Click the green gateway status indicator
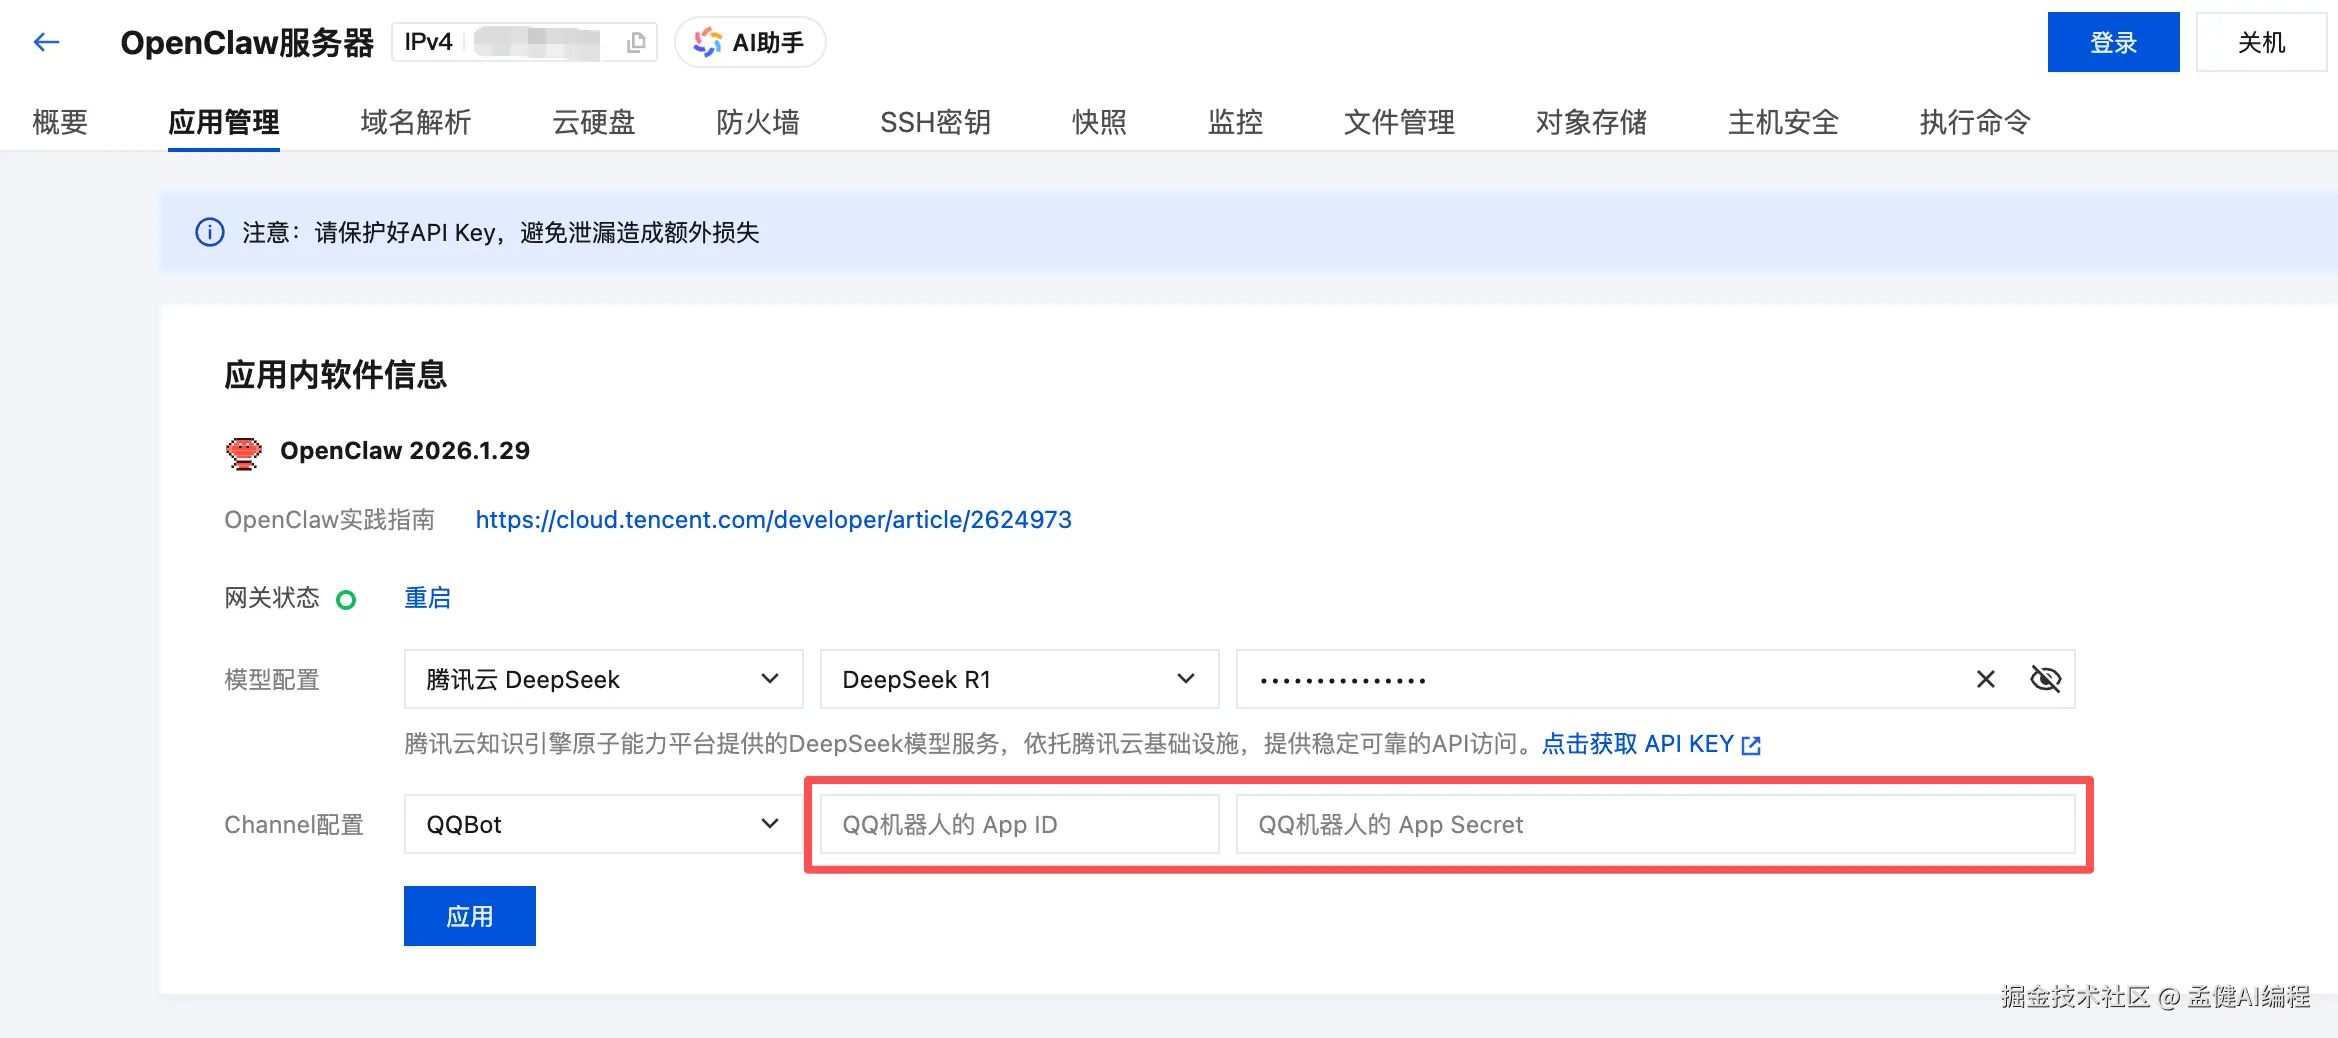 pos(346,600)
